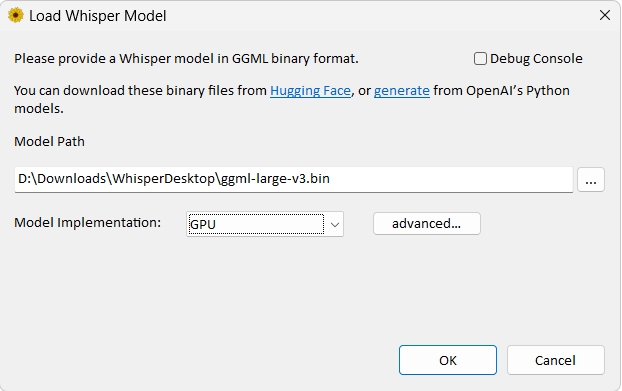
Task: Follow the generate link for Python models
Action: pos(401,91)
